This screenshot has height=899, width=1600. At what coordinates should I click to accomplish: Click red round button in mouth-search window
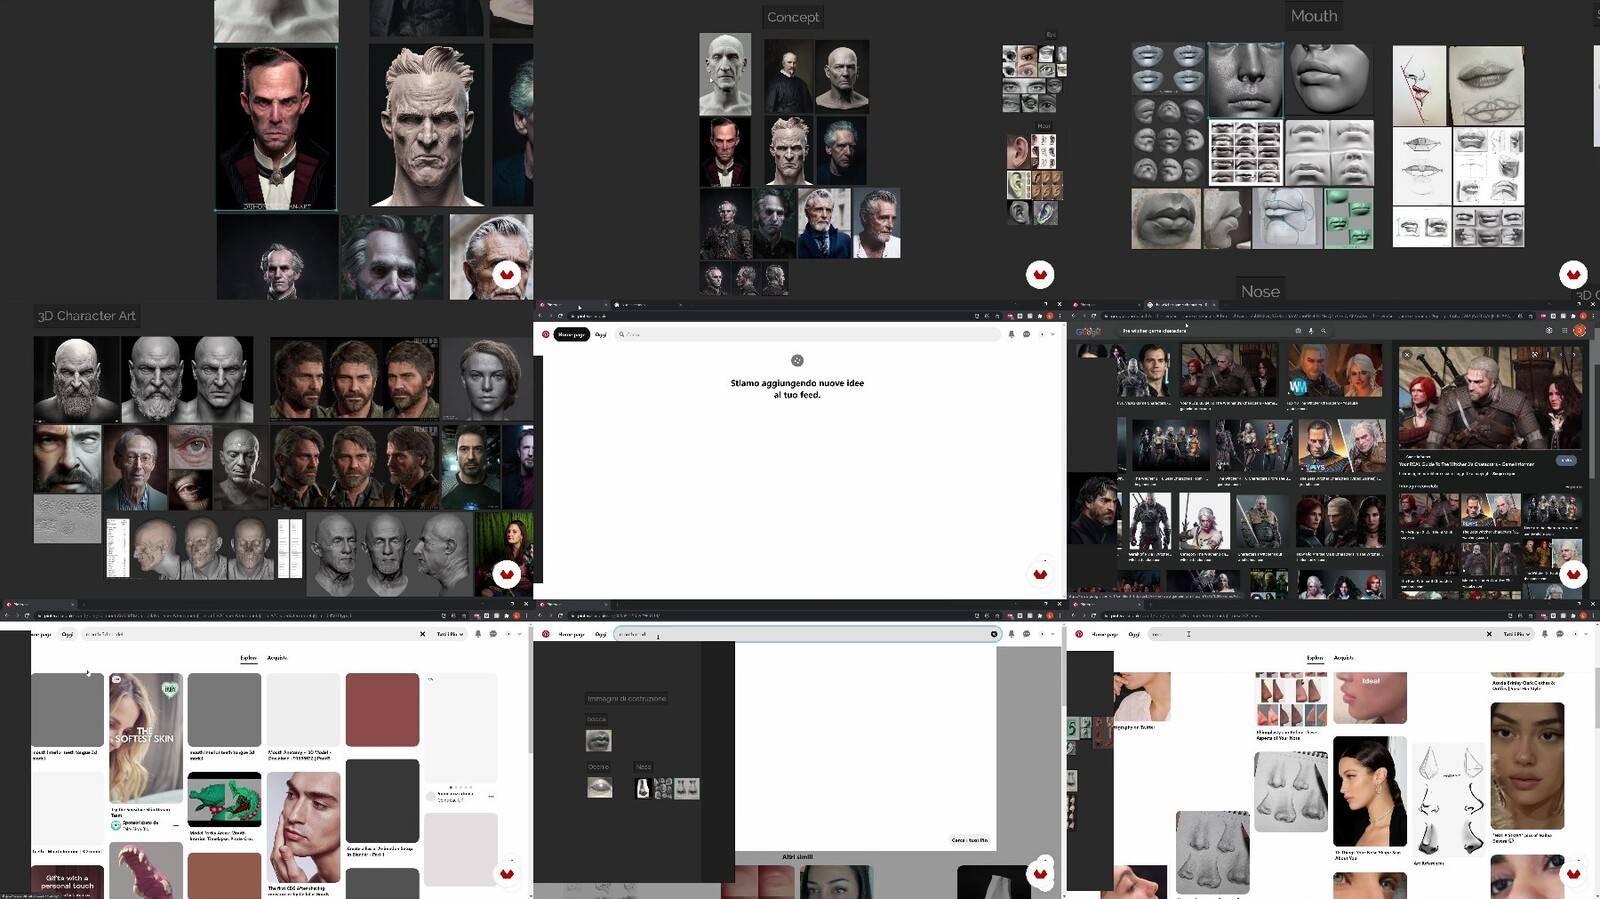coord(507,873)
